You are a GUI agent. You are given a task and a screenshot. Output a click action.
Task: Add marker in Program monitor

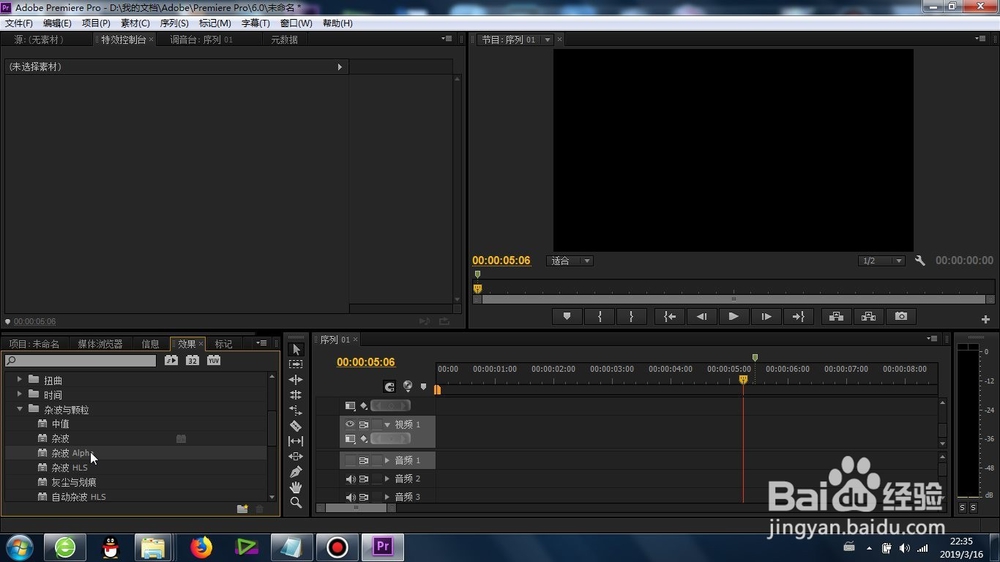[x=566, y=316]
